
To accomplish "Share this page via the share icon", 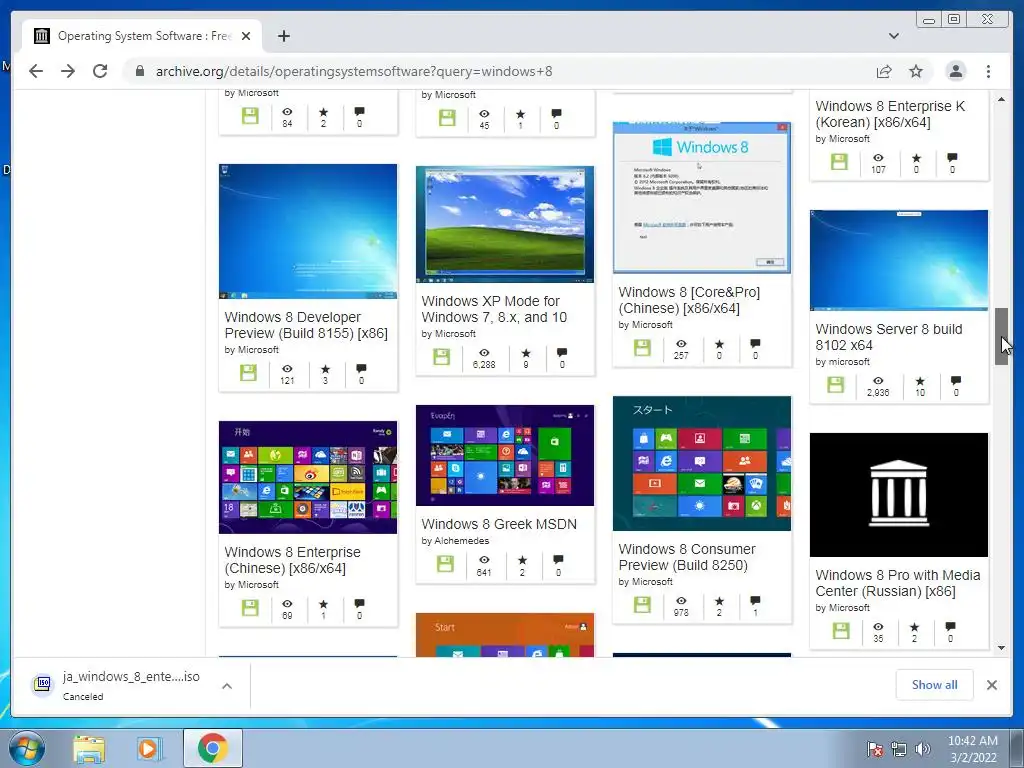I will pyautogui.click(x=884, y=71).
